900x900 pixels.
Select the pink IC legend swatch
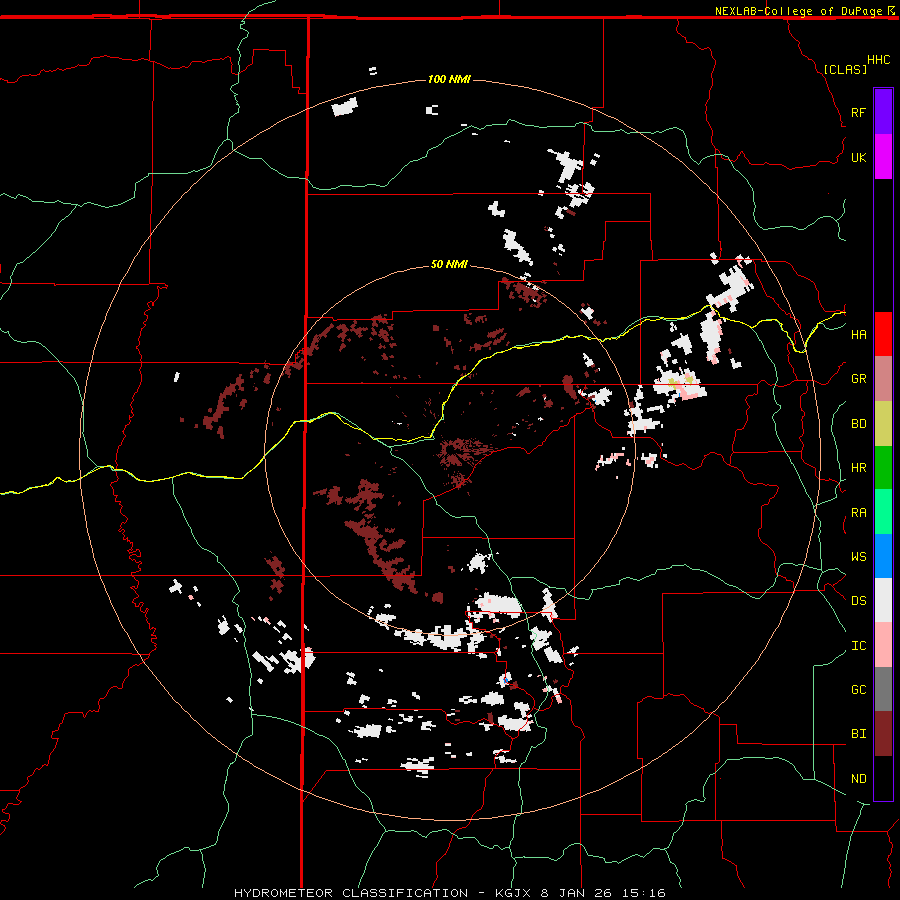(883, 645)
